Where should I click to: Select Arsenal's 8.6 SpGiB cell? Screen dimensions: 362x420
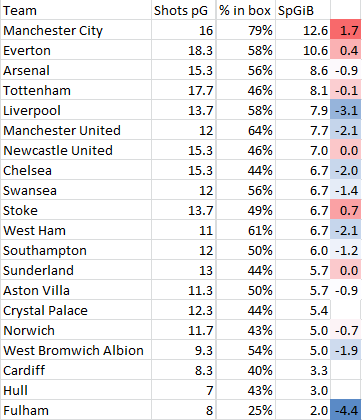tap(303, 70)
